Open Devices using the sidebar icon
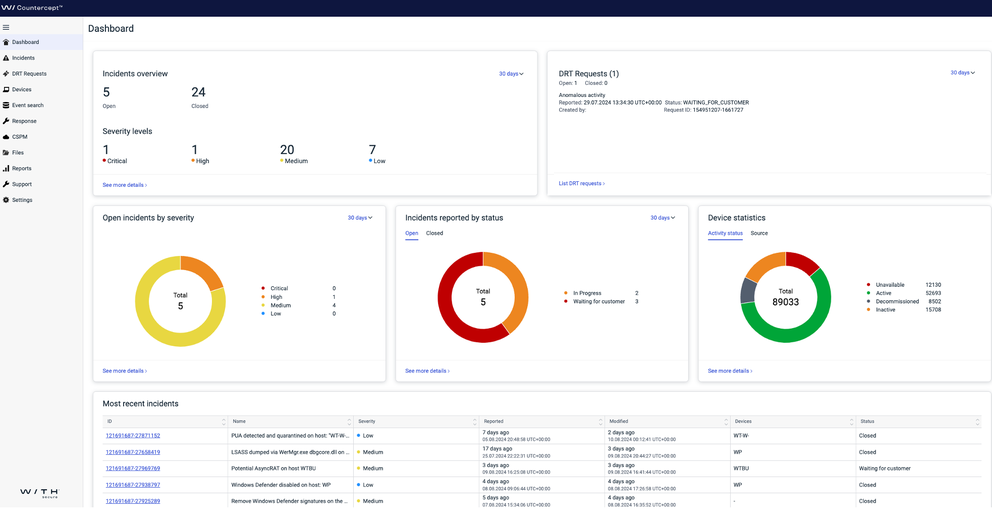The width and height of the screenshot is (992, 525). pyautogui.click(x=6, y=90)
